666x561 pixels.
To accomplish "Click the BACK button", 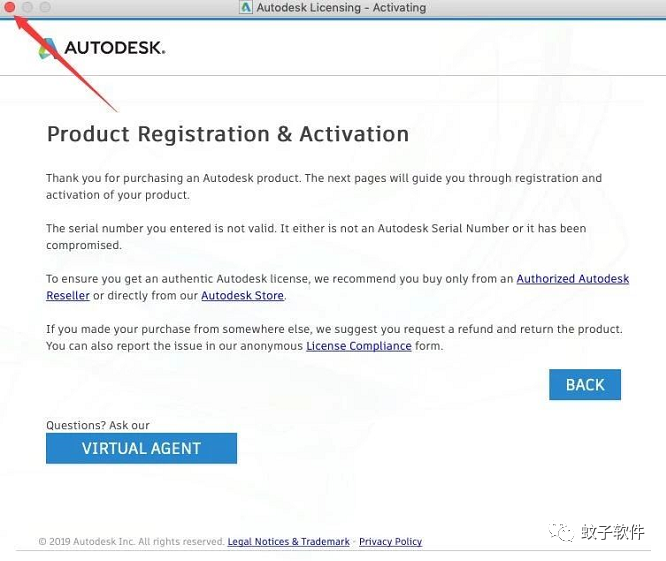I will [584, 384].
